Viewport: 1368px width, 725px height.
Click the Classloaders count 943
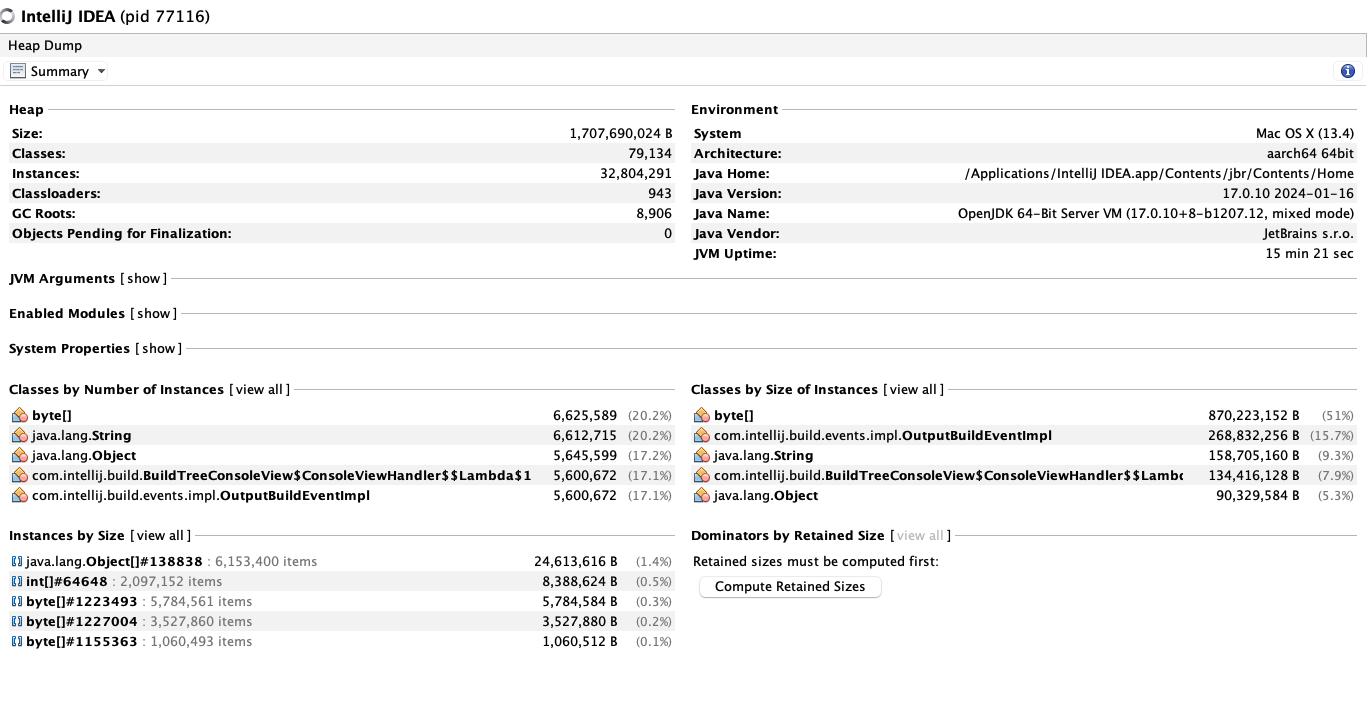(660, 194)
